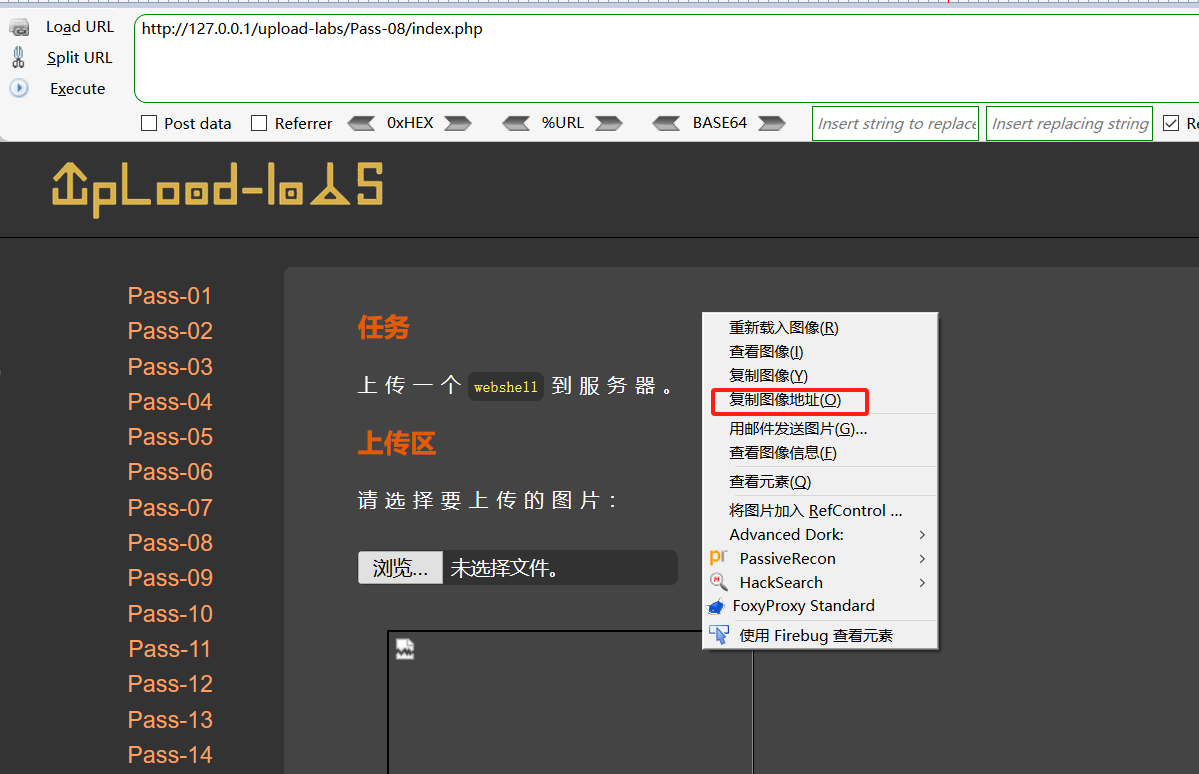Expand the HackSearch submenu arrow

(x=922, y=583)
